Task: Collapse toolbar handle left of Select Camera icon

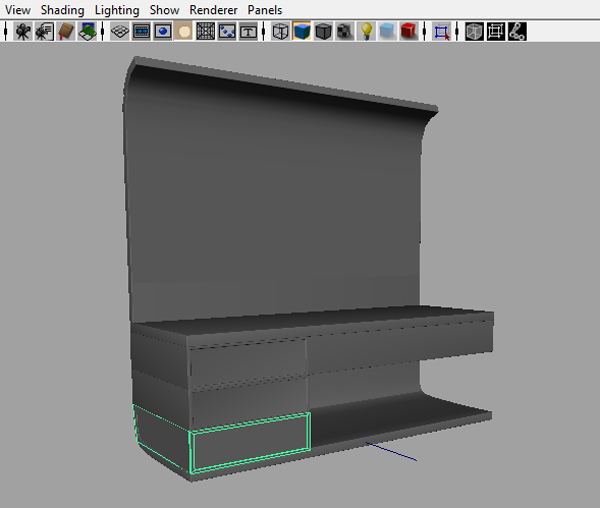Action: tap(6, 31)
